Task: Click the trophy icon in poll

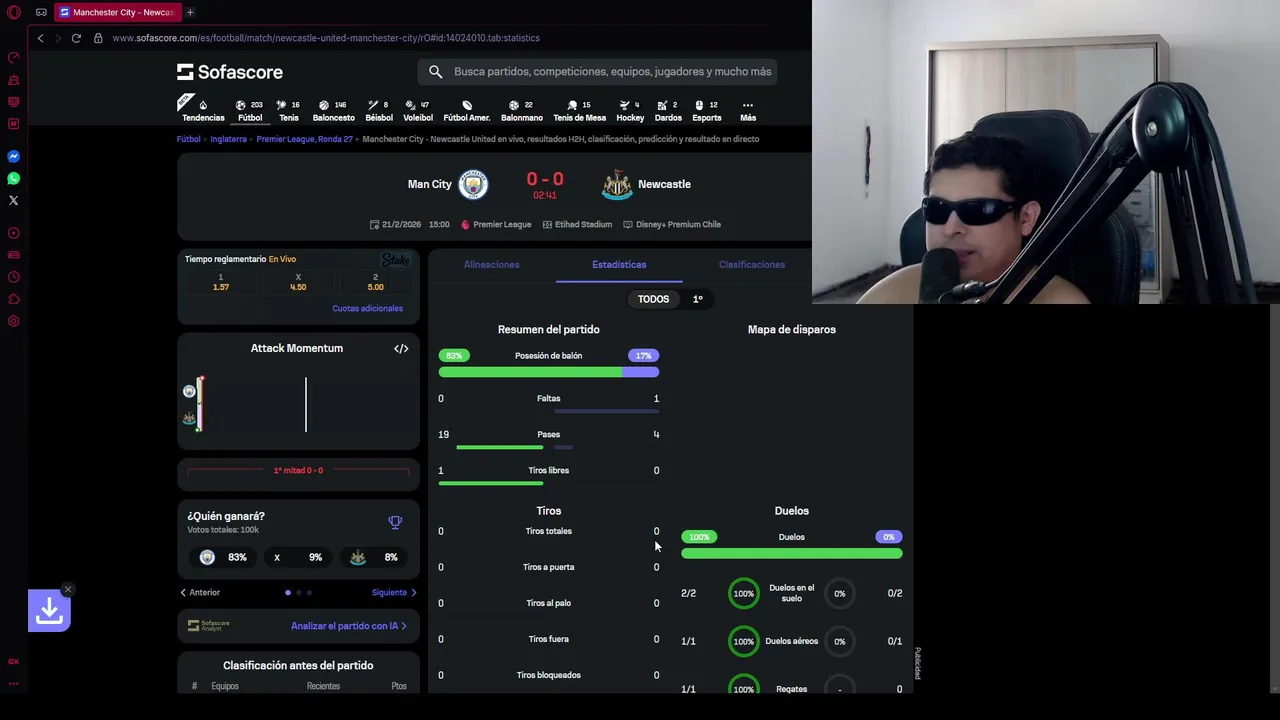Action: [395, 522]
